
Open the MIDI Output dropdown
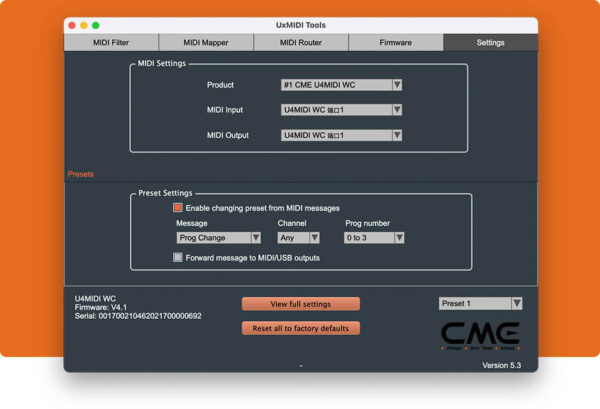pyautogui.click(x=341, y=135)
